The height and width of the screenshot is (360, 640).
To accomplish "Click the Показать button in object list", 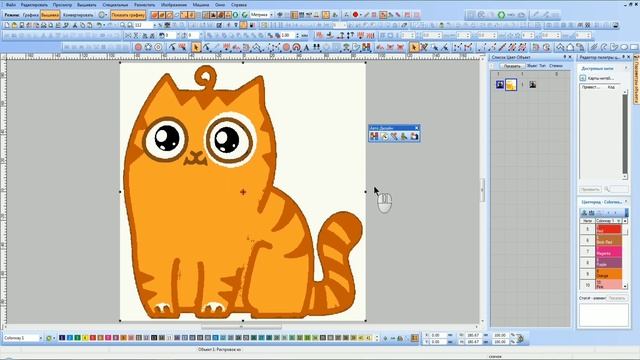I will pos(512,66).
